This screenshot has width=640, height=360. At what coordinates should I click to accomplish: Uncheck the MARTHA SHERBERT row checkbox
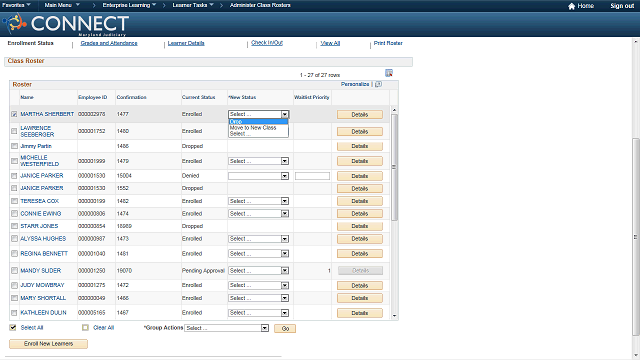tap(14, 114)
